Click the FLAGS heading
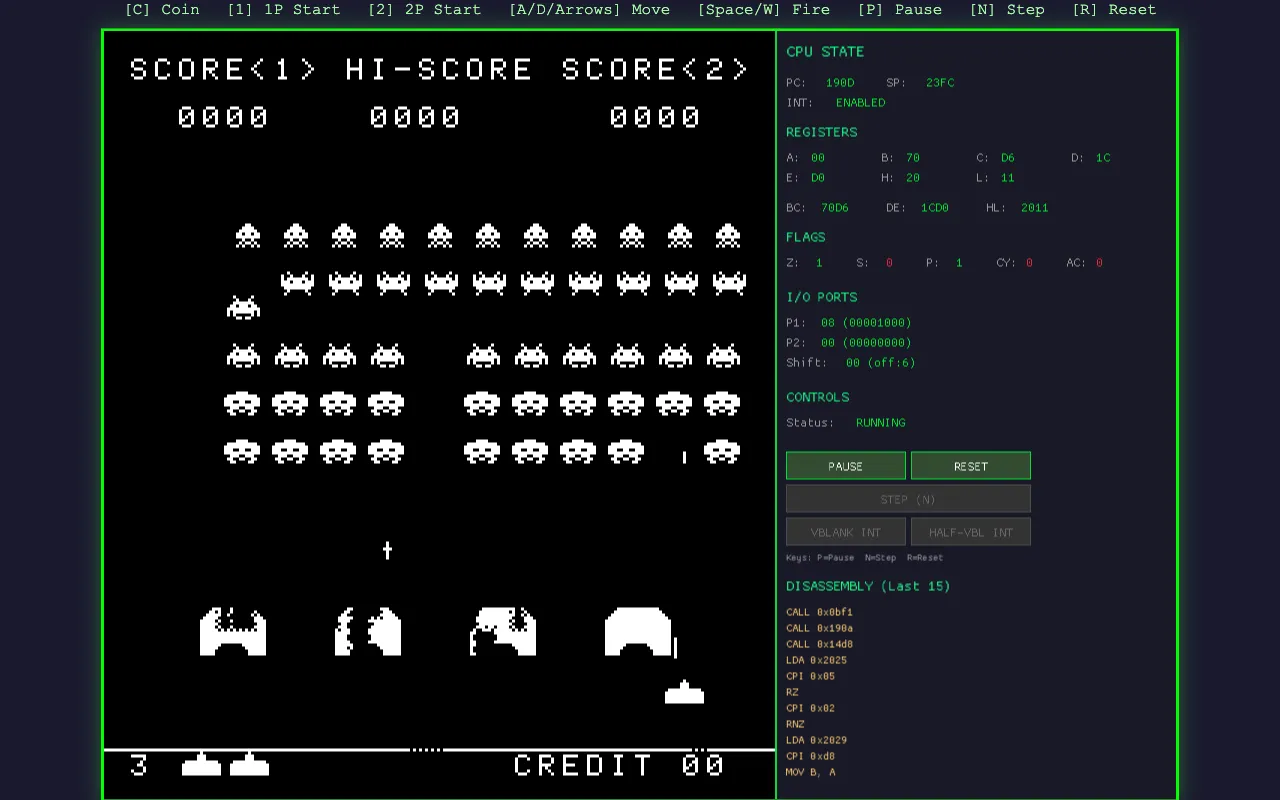The height and width of the screenshot is (800, 1280). [x=806, y=237]
